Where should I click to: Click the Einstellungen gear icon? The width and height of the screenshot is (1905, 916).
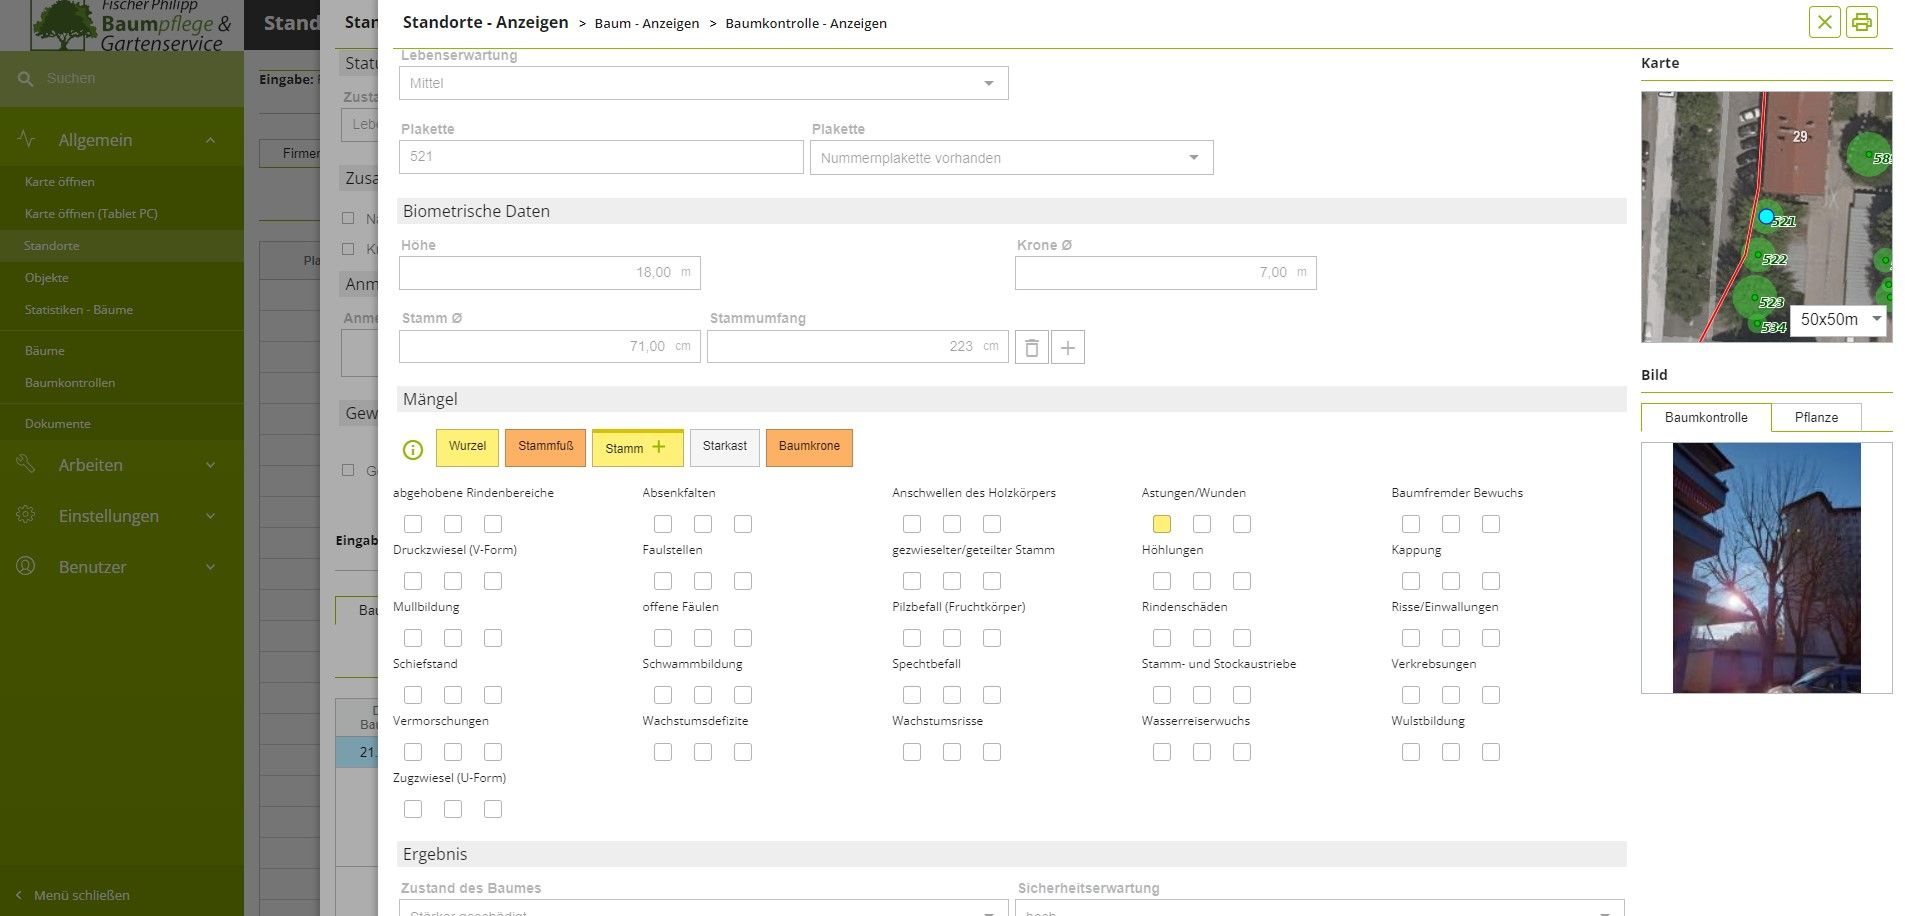point(26,515)
